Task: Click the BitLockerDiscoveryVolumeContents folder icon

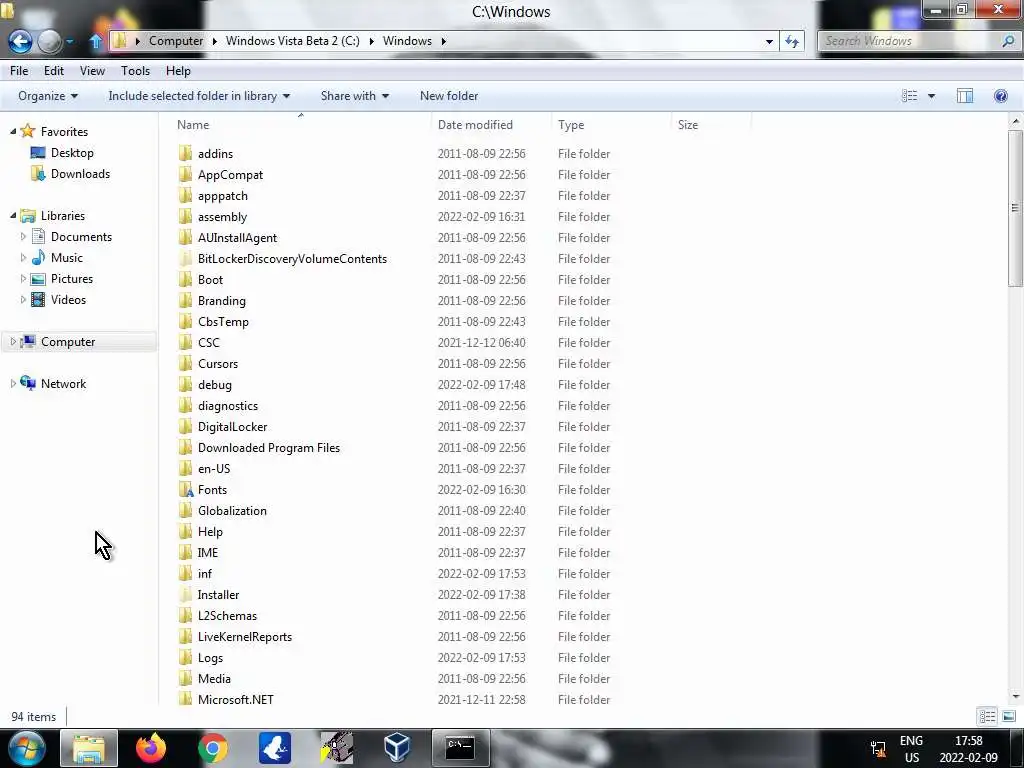Action: coord(185,259)
